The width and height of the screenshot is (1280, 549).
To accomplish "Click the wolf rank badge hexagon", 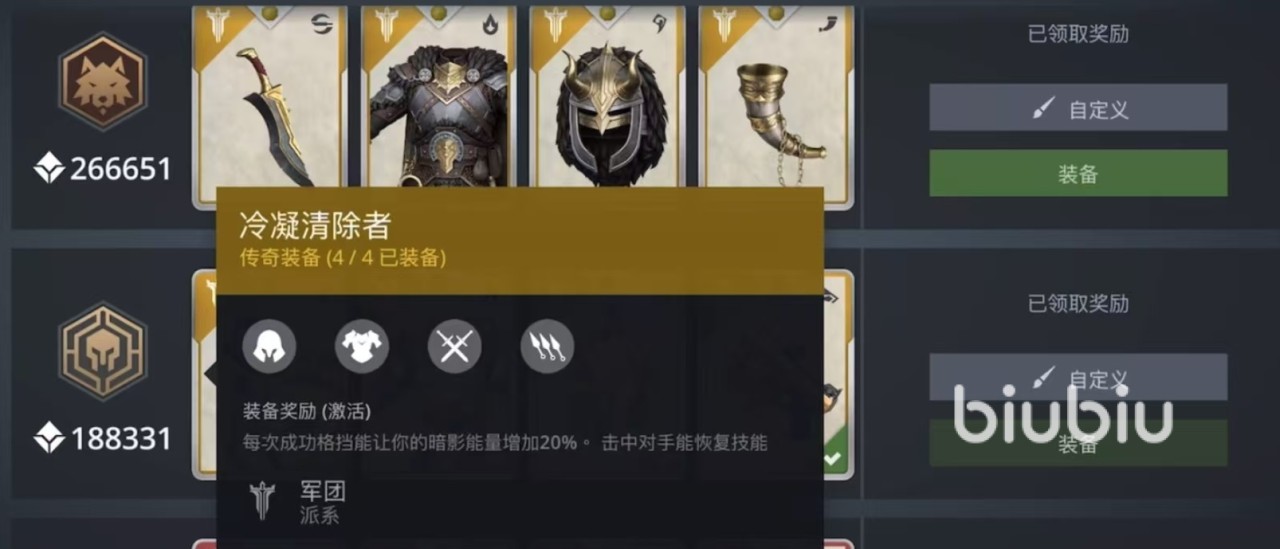I will [102, 81].
